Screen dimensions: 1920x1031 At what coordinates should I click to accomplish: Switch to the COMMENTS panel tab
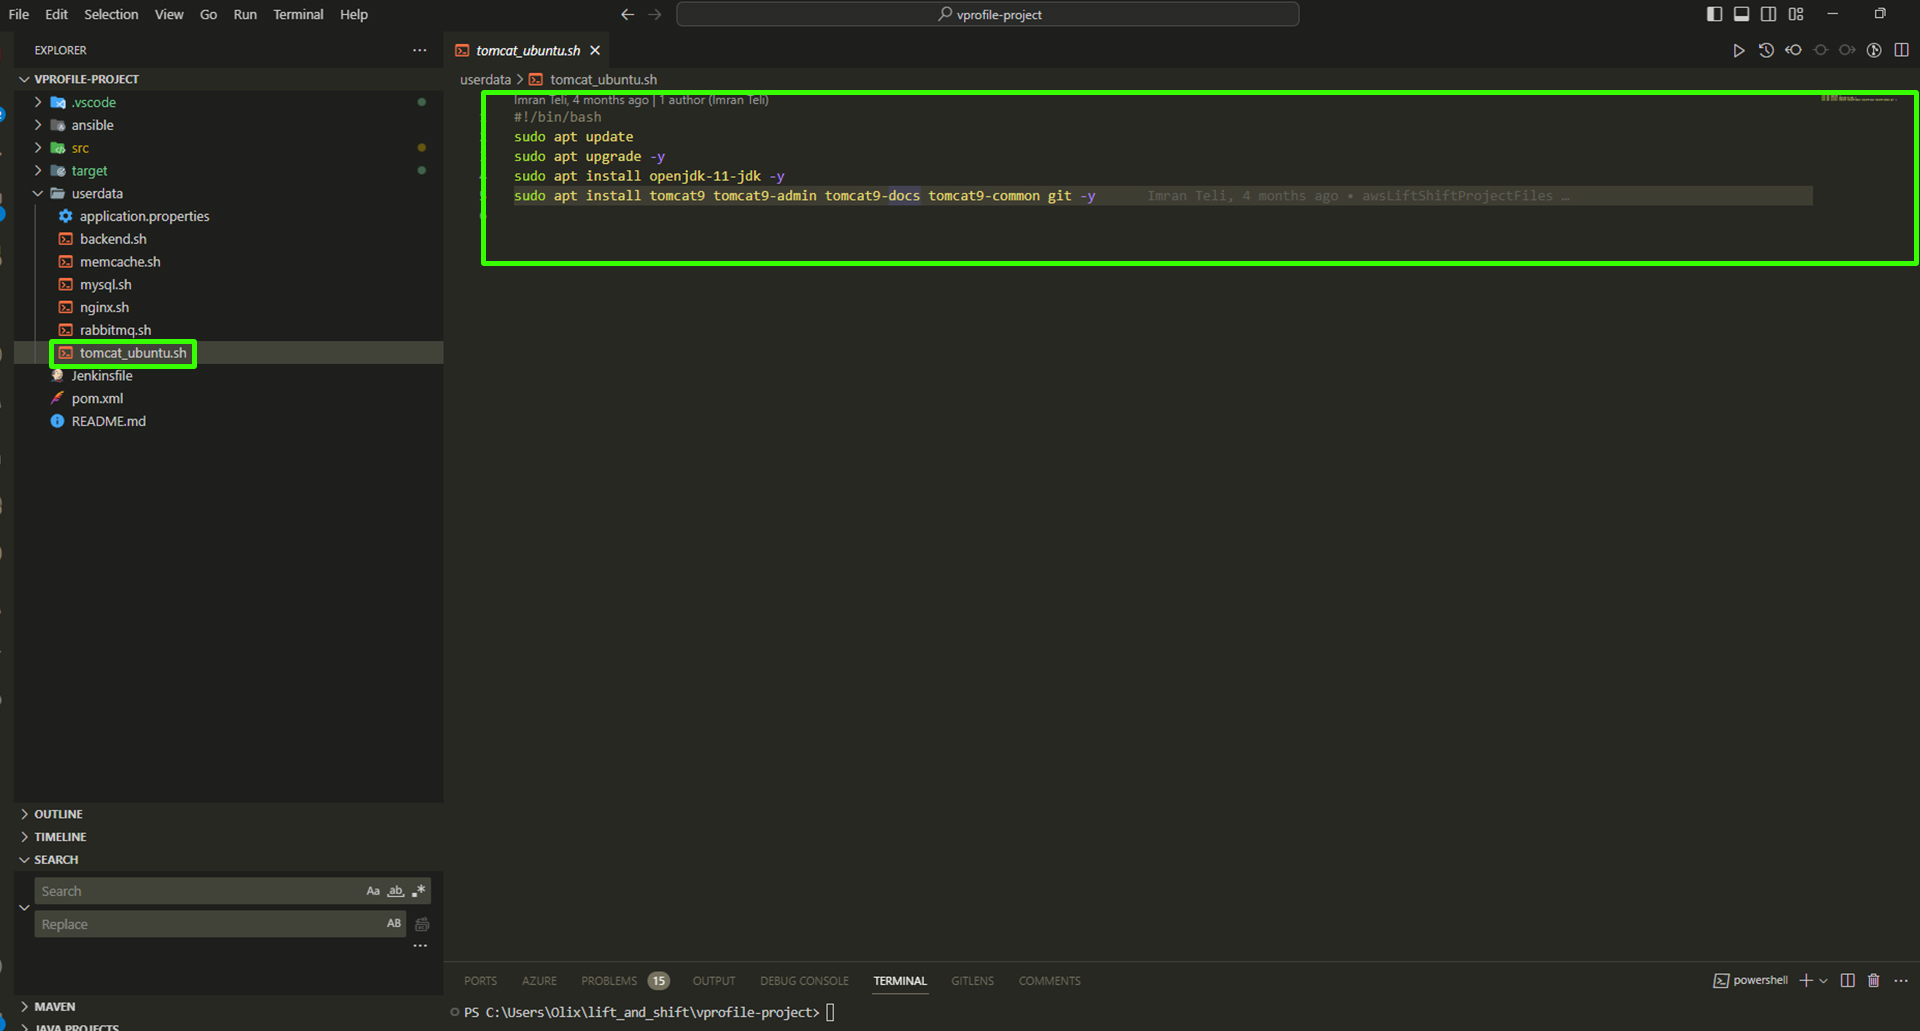[x=1049, y=981]
